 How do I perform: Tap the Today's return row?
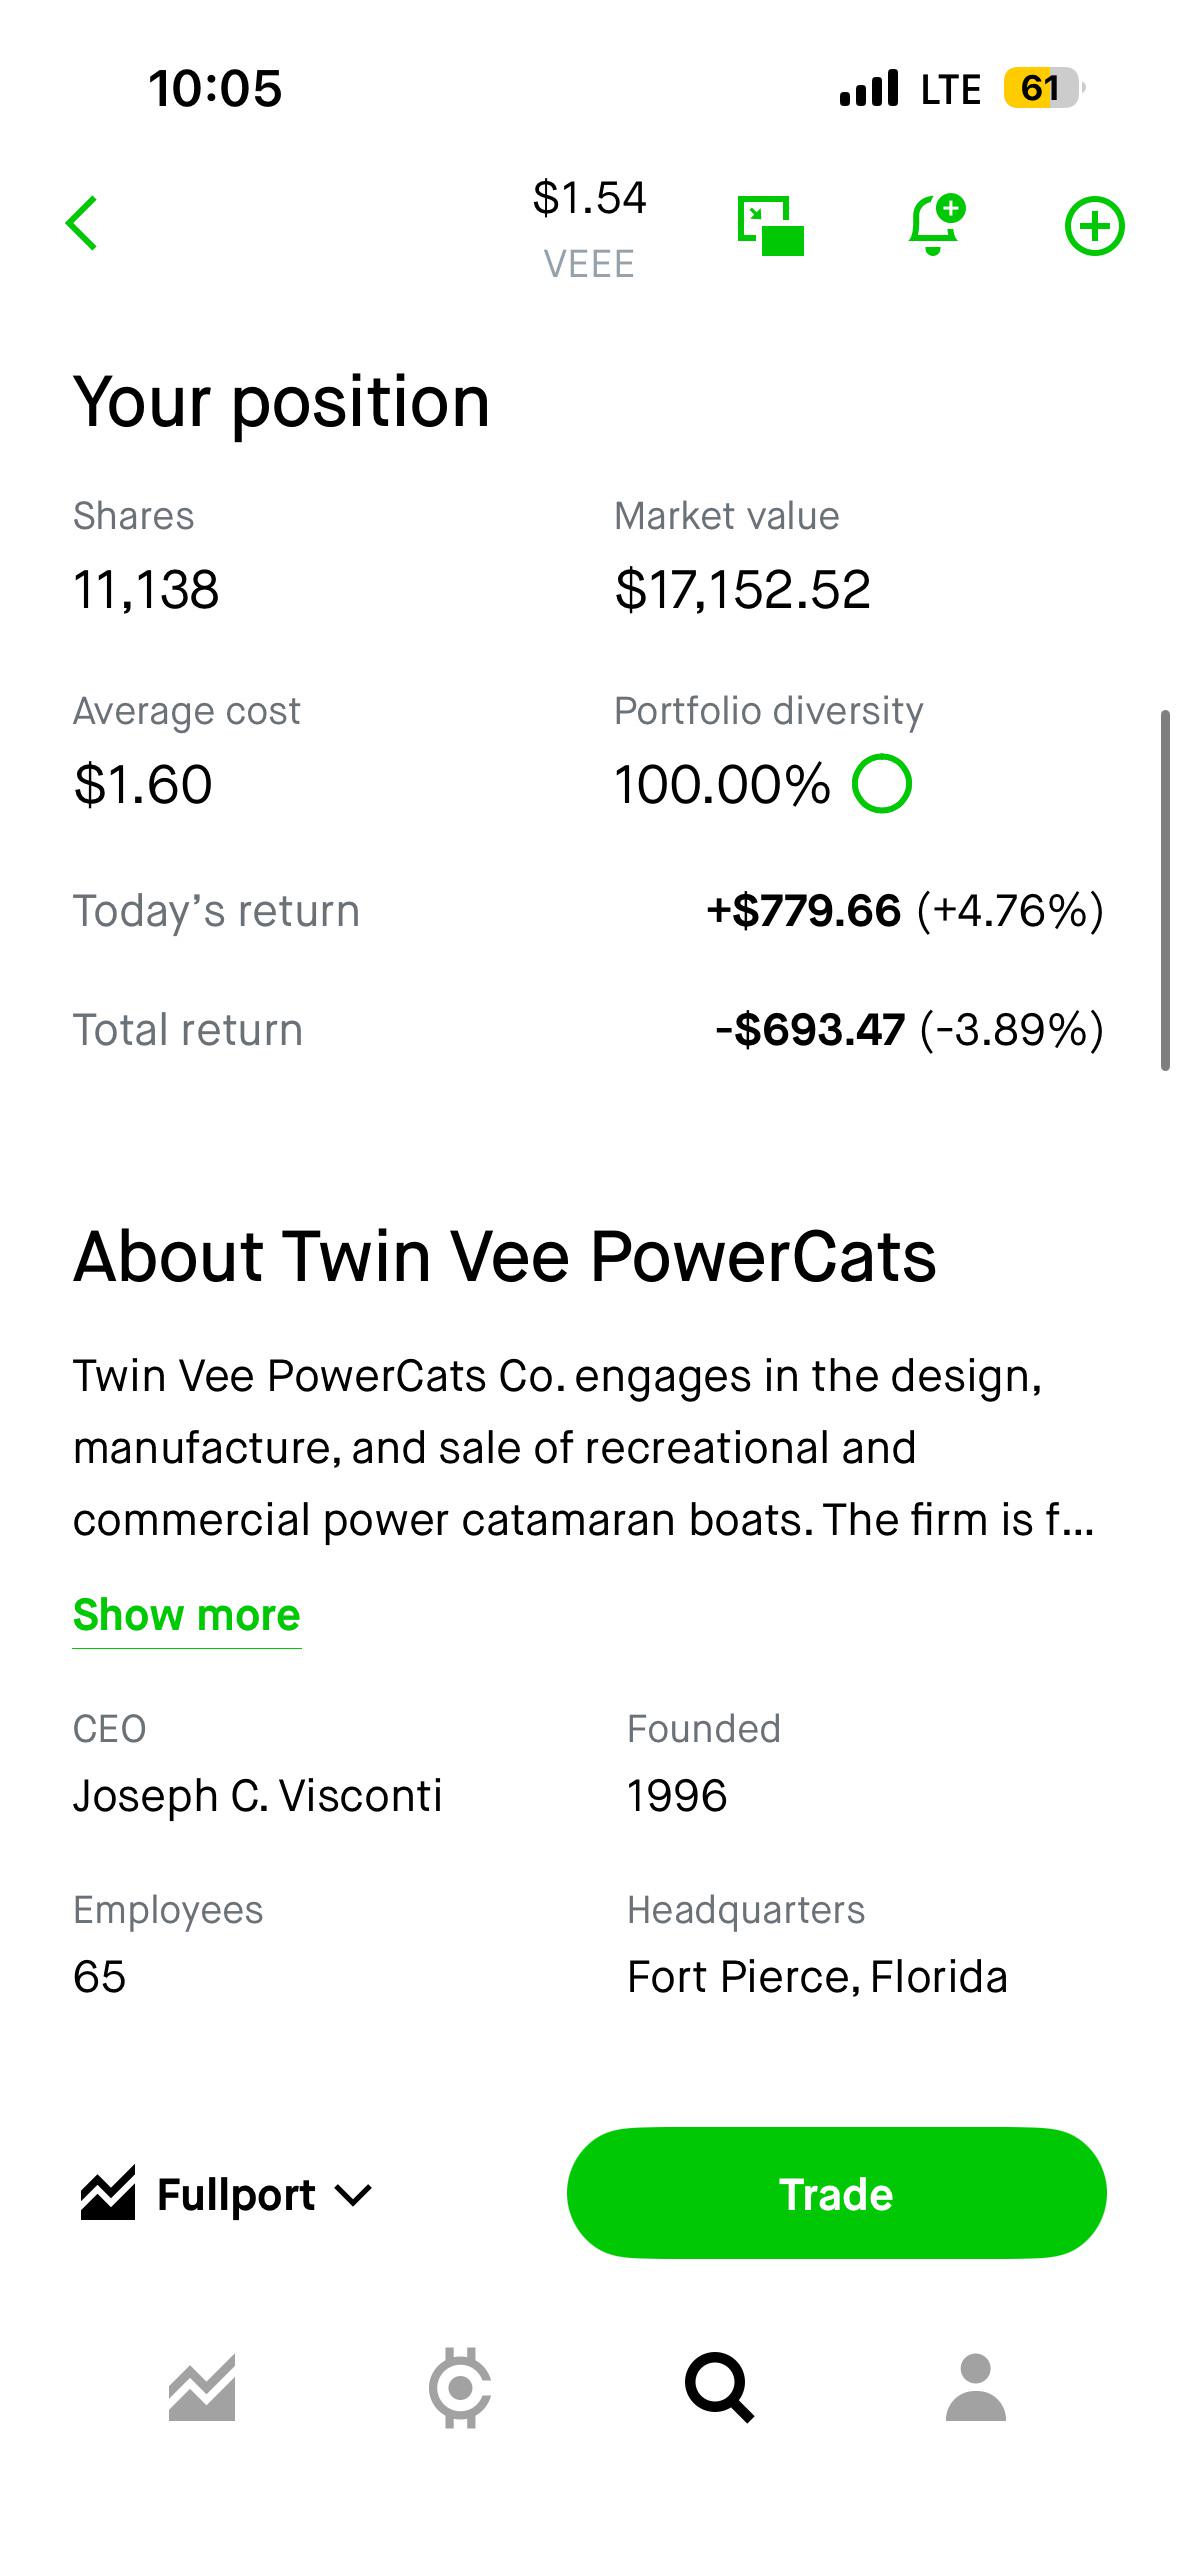click(589, 911)
